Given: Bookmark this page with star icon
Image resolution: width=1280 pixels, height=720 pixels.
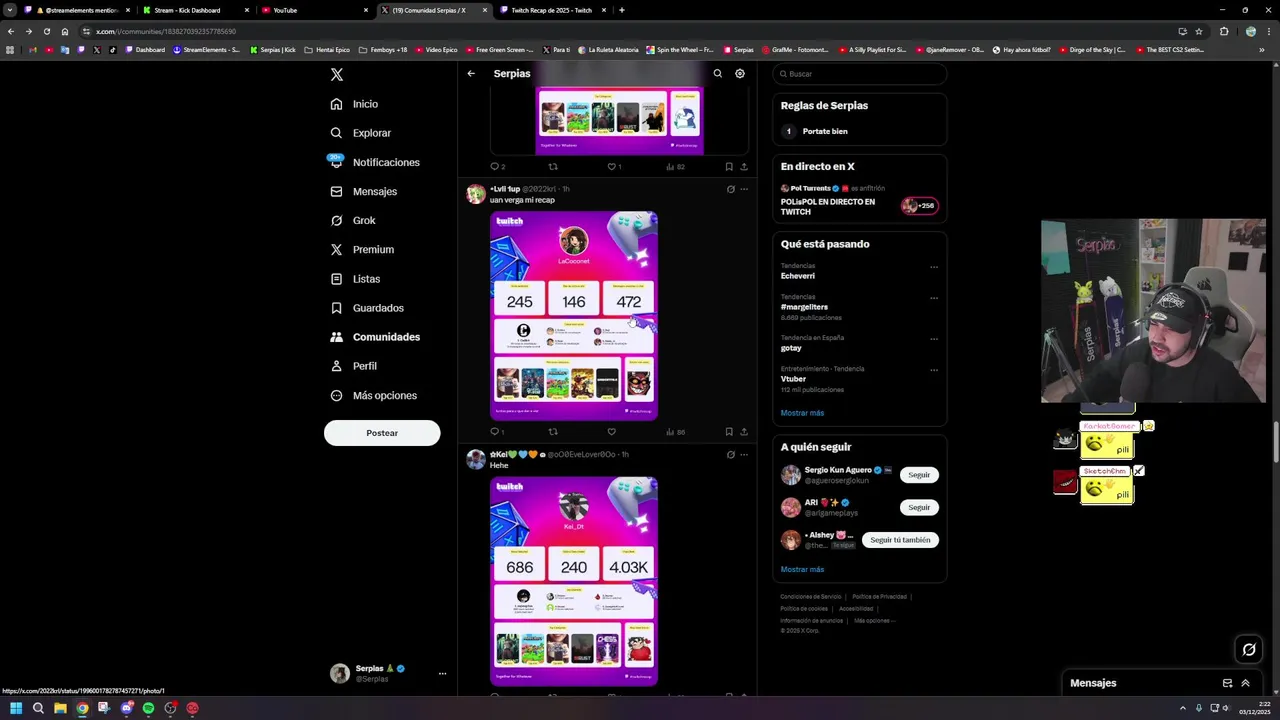Looking at the screenshot, I should coord(1199,31).
